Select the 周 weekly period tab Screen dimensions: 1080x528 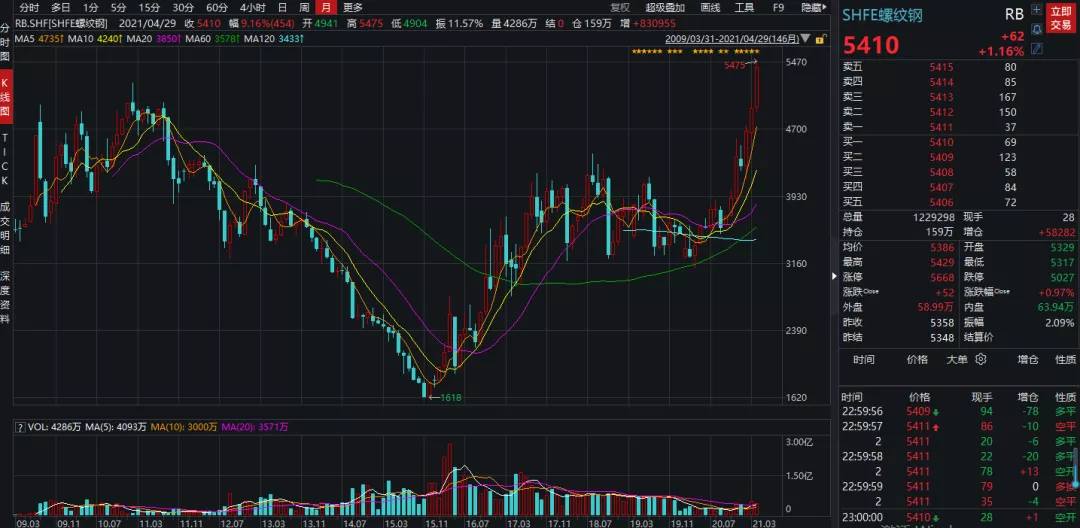(x=304, y=8)
